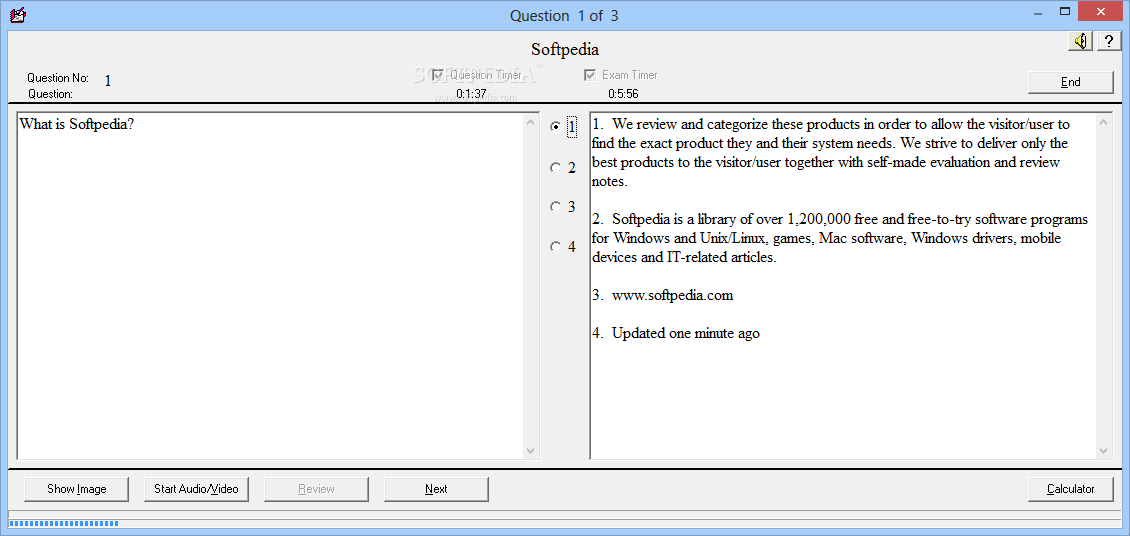Click down arrow of question pane scrollbar
This screenshot has width=1130, height=536.
[530, 450]
